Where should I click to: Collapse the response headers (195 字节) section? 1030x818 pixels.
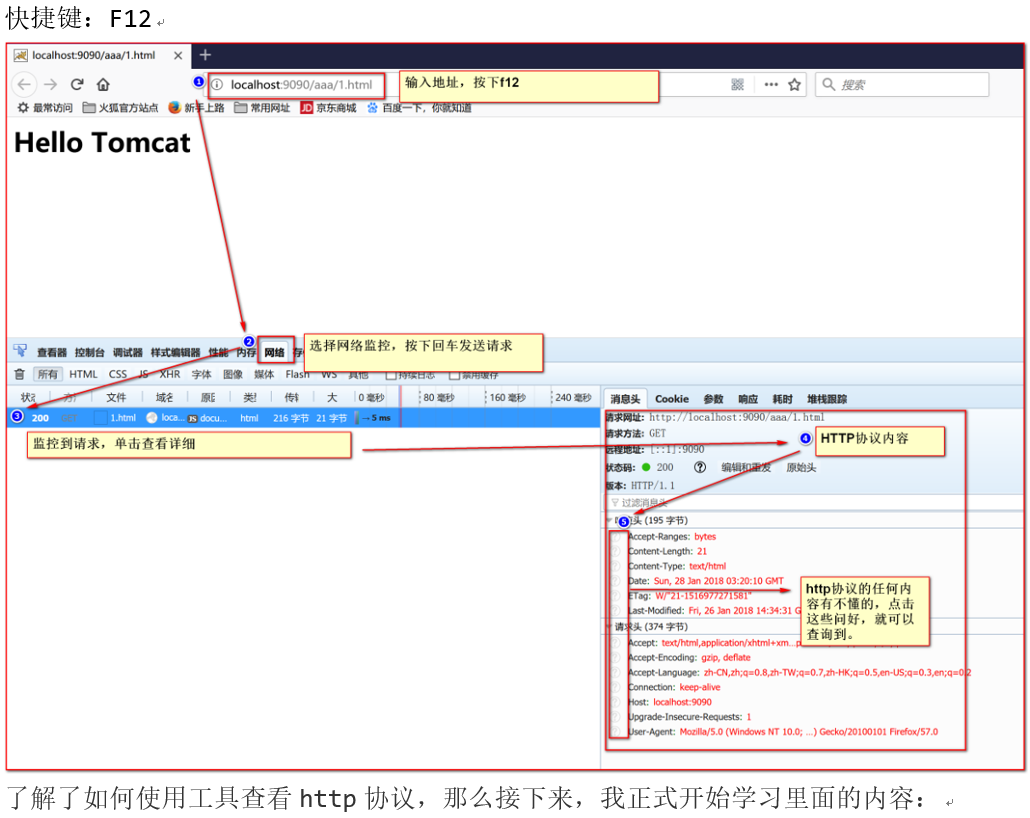(608, 520)
